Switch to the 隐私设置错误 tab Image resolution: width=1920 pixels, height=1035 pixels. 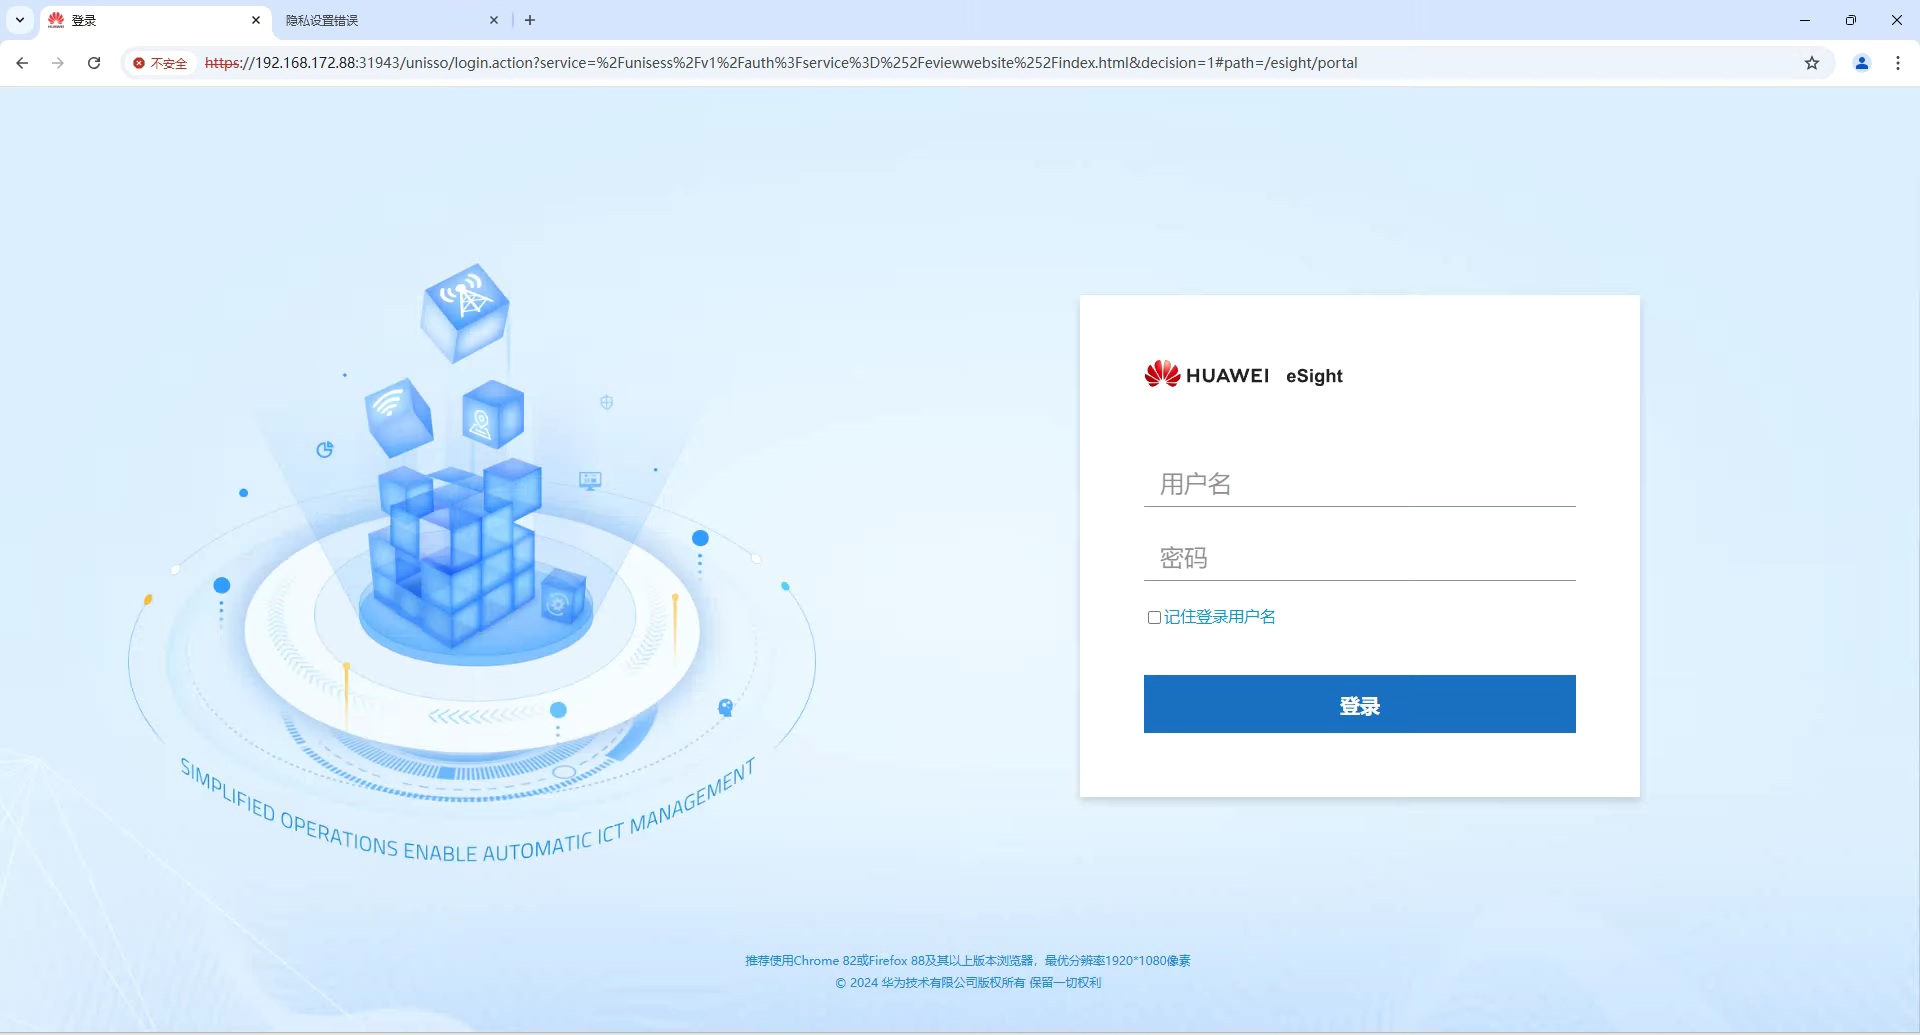coord(380,20)
